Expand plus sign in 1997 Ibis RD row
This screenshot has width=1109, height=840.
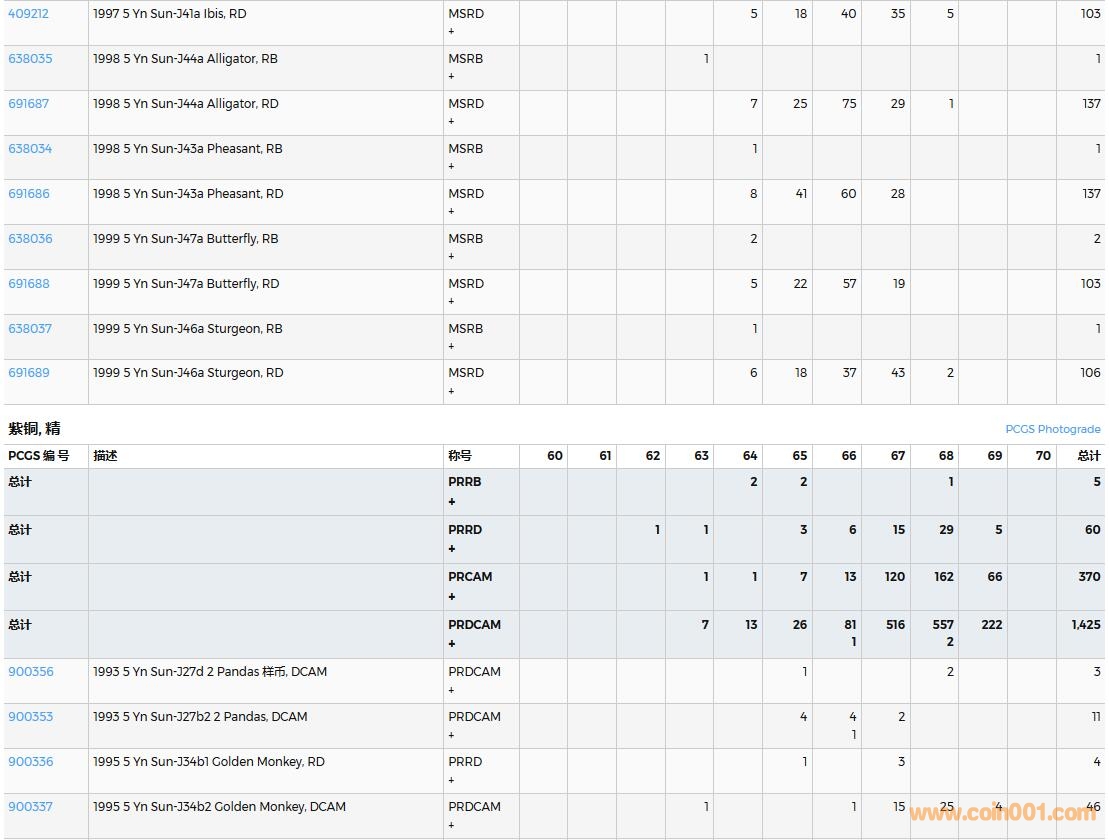(452, 32)
